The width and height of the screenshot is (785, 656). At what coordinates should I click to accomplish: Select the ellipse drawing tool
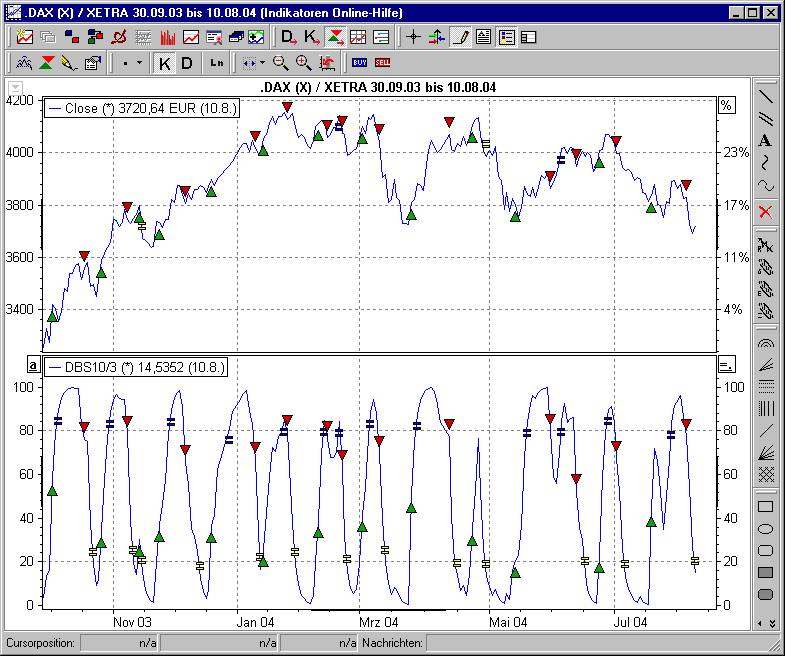coord(766,529)
